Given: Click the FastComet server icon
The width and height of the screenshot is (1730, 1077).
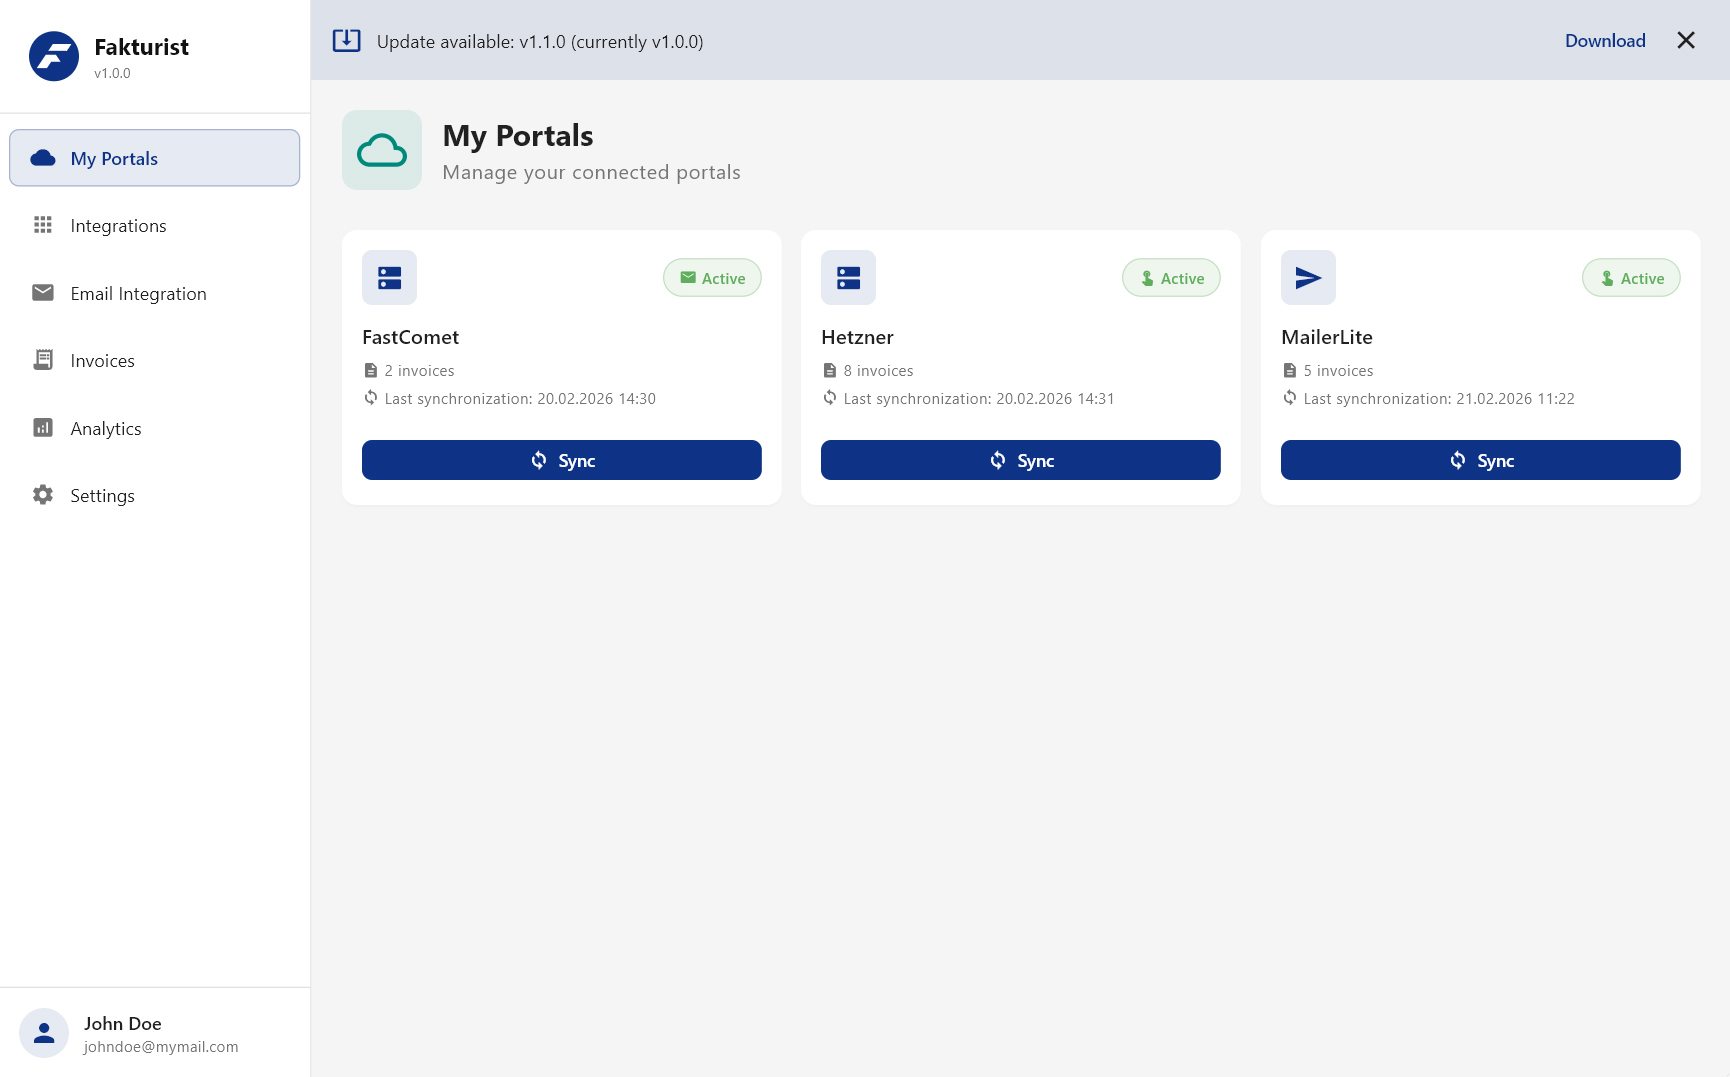Looking at the screenshot, I should pyautogui.click(x=389, y=278).
